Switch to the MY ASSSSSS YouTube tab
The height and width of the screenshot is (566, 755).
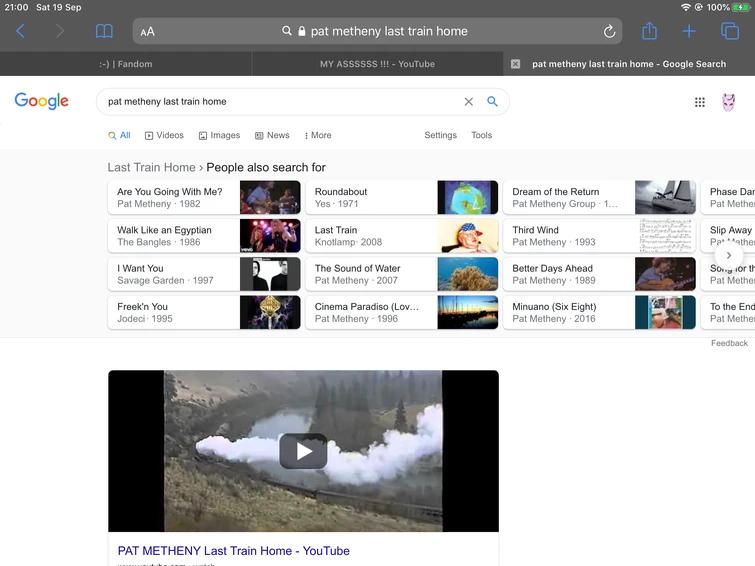point(377,64)
